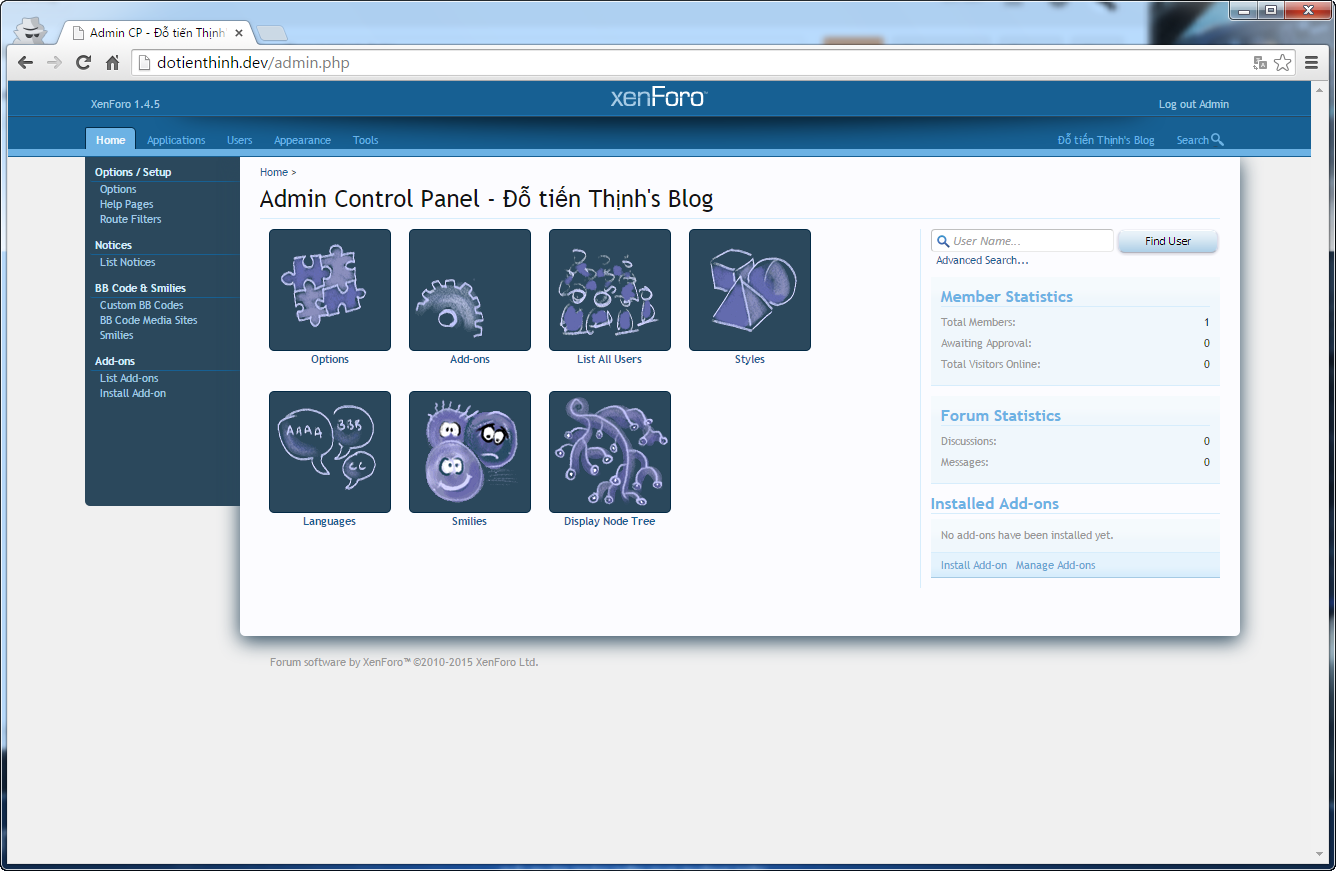
Task: Open the Languages speech-bubbles icon
Action: coord(330,452)
